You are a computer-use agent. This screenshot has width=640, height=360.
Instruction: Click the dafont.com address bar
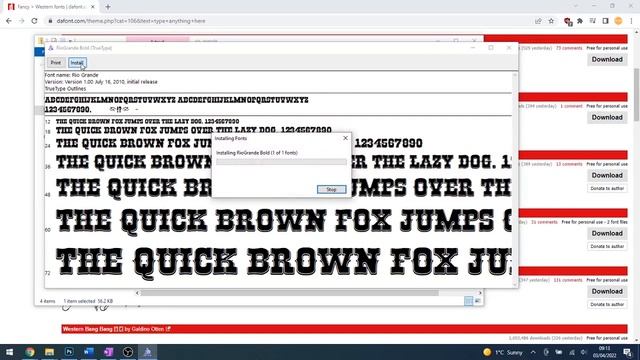286,21
